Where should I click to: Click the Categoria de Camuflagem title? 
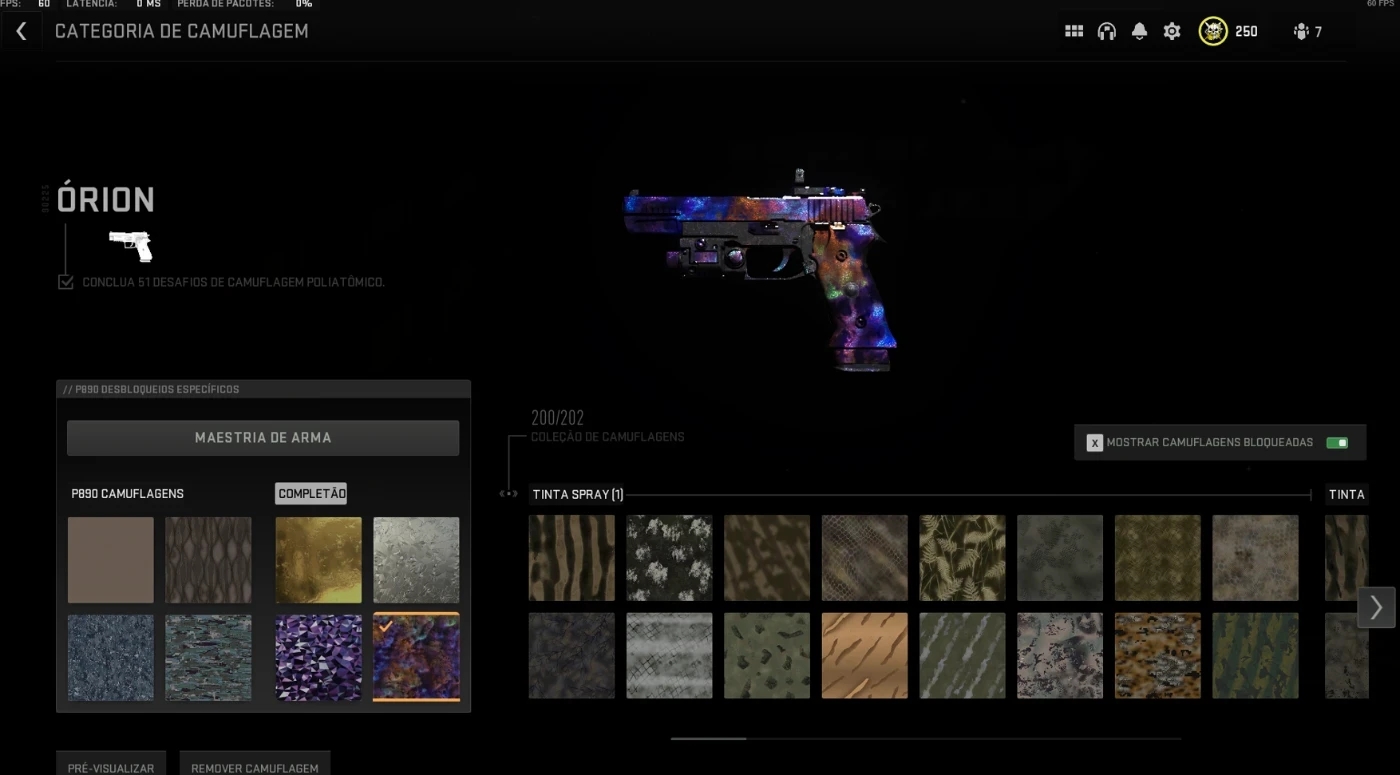point(182,31)
